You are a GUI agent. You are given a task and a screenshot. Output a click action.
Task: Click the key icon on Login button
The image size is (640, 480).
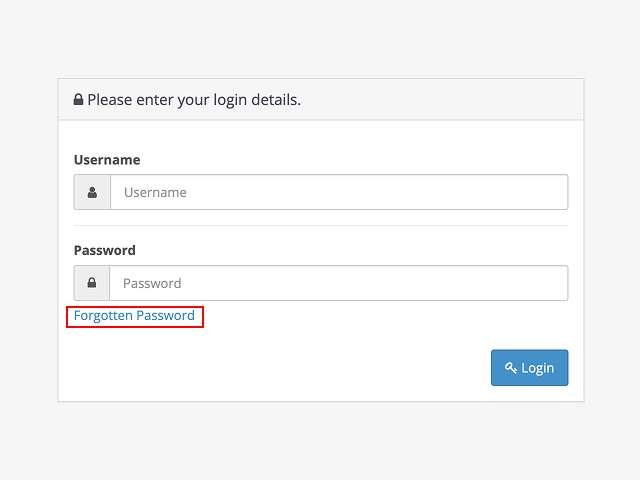pos(510,368)
